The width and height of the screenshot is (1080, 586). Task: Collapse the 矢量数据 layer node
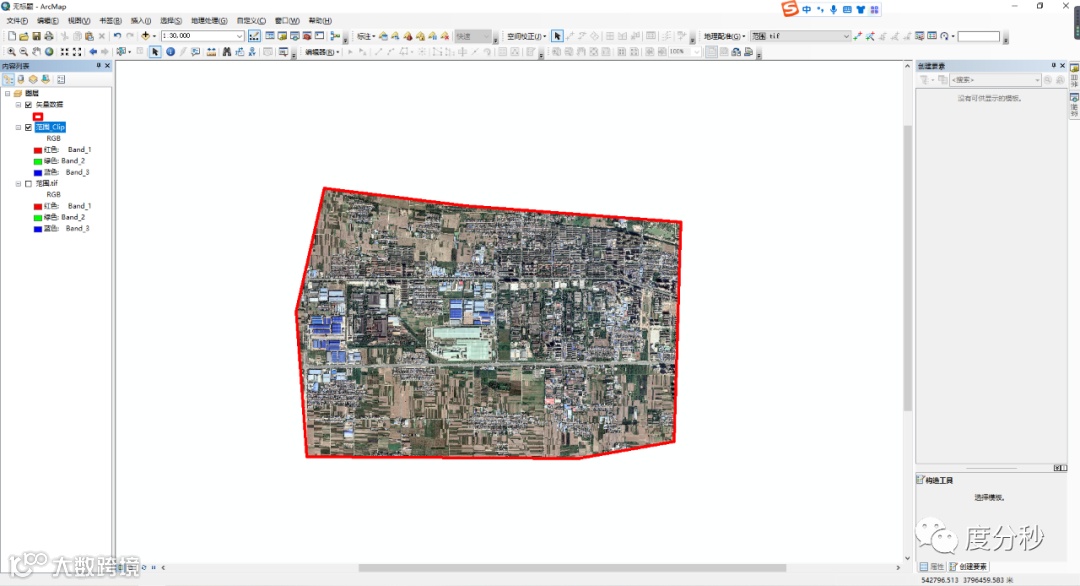click(x=19, y=105)
